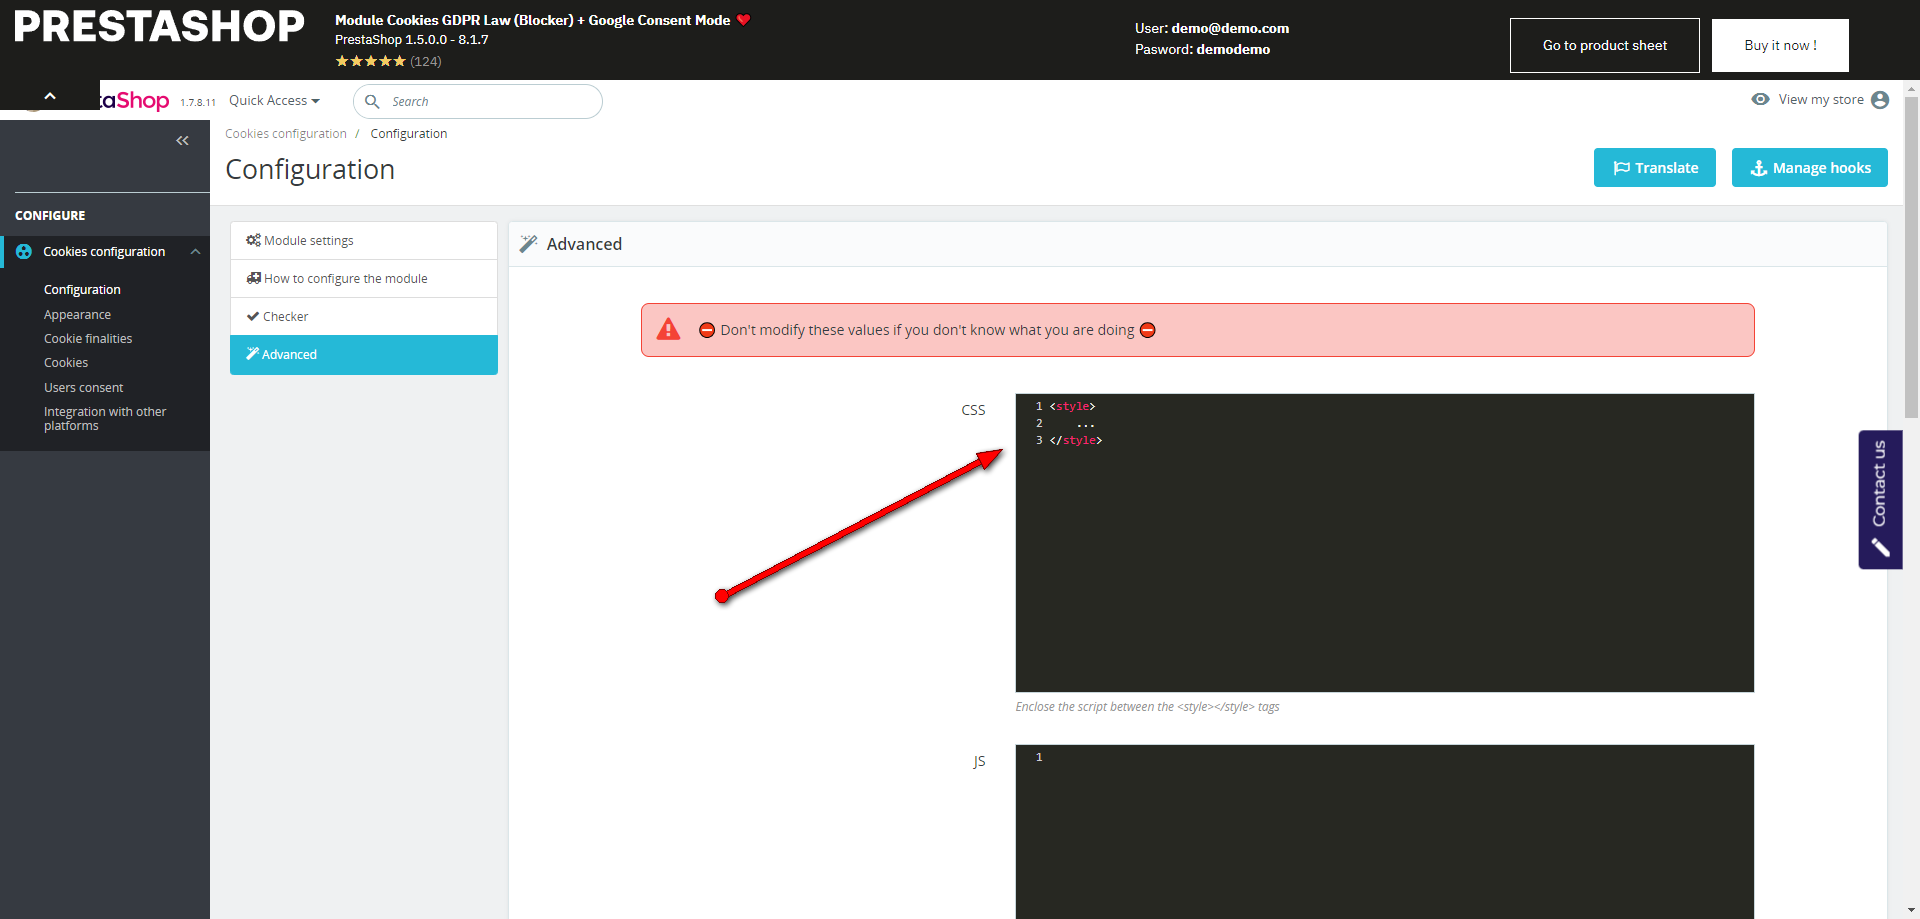
Task: Click the magic wand icon in Advanced header
Action: pos(529,243)
